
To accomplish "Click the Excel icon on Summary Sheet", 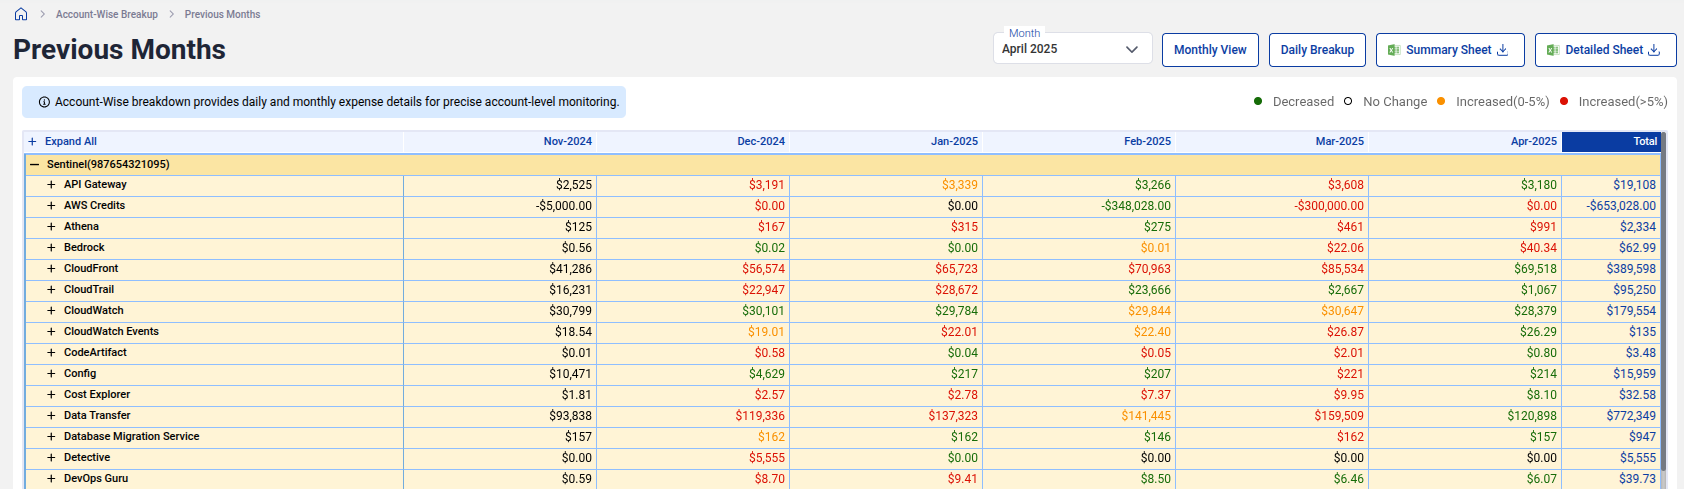I will [1394, 50].
